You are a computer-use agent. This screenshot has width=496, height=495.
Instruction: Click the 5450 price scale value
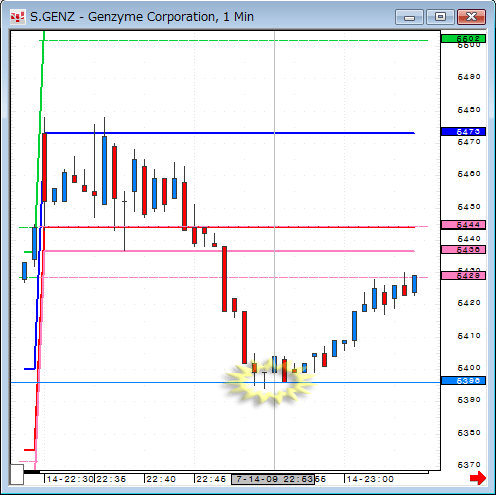point(469,207)
